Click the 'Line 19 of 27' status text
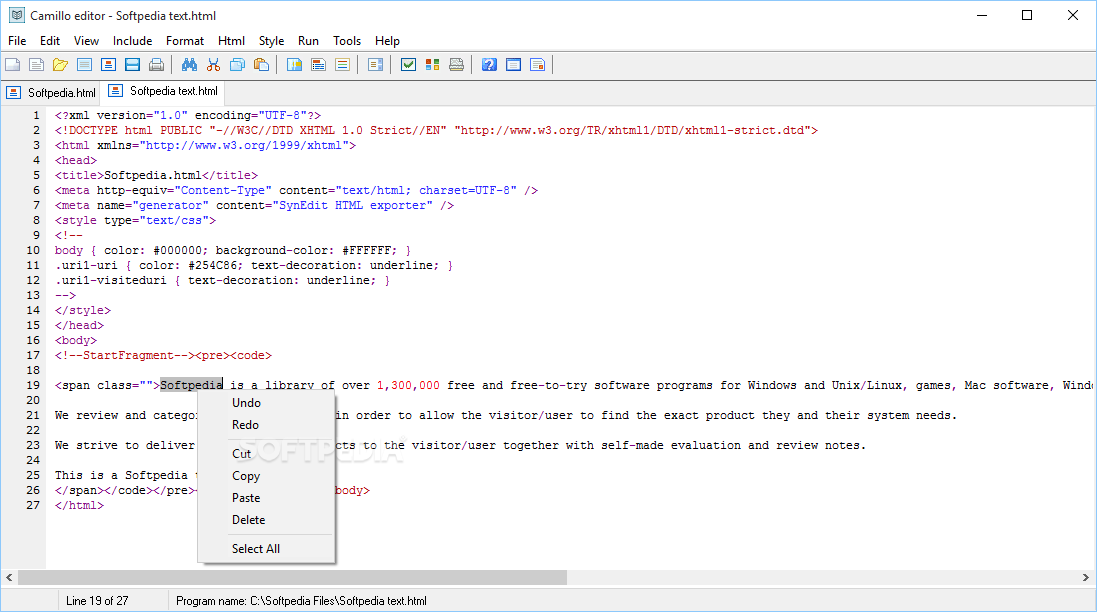The height and width of the screenshot is (612, 1097). pos(97,601)
